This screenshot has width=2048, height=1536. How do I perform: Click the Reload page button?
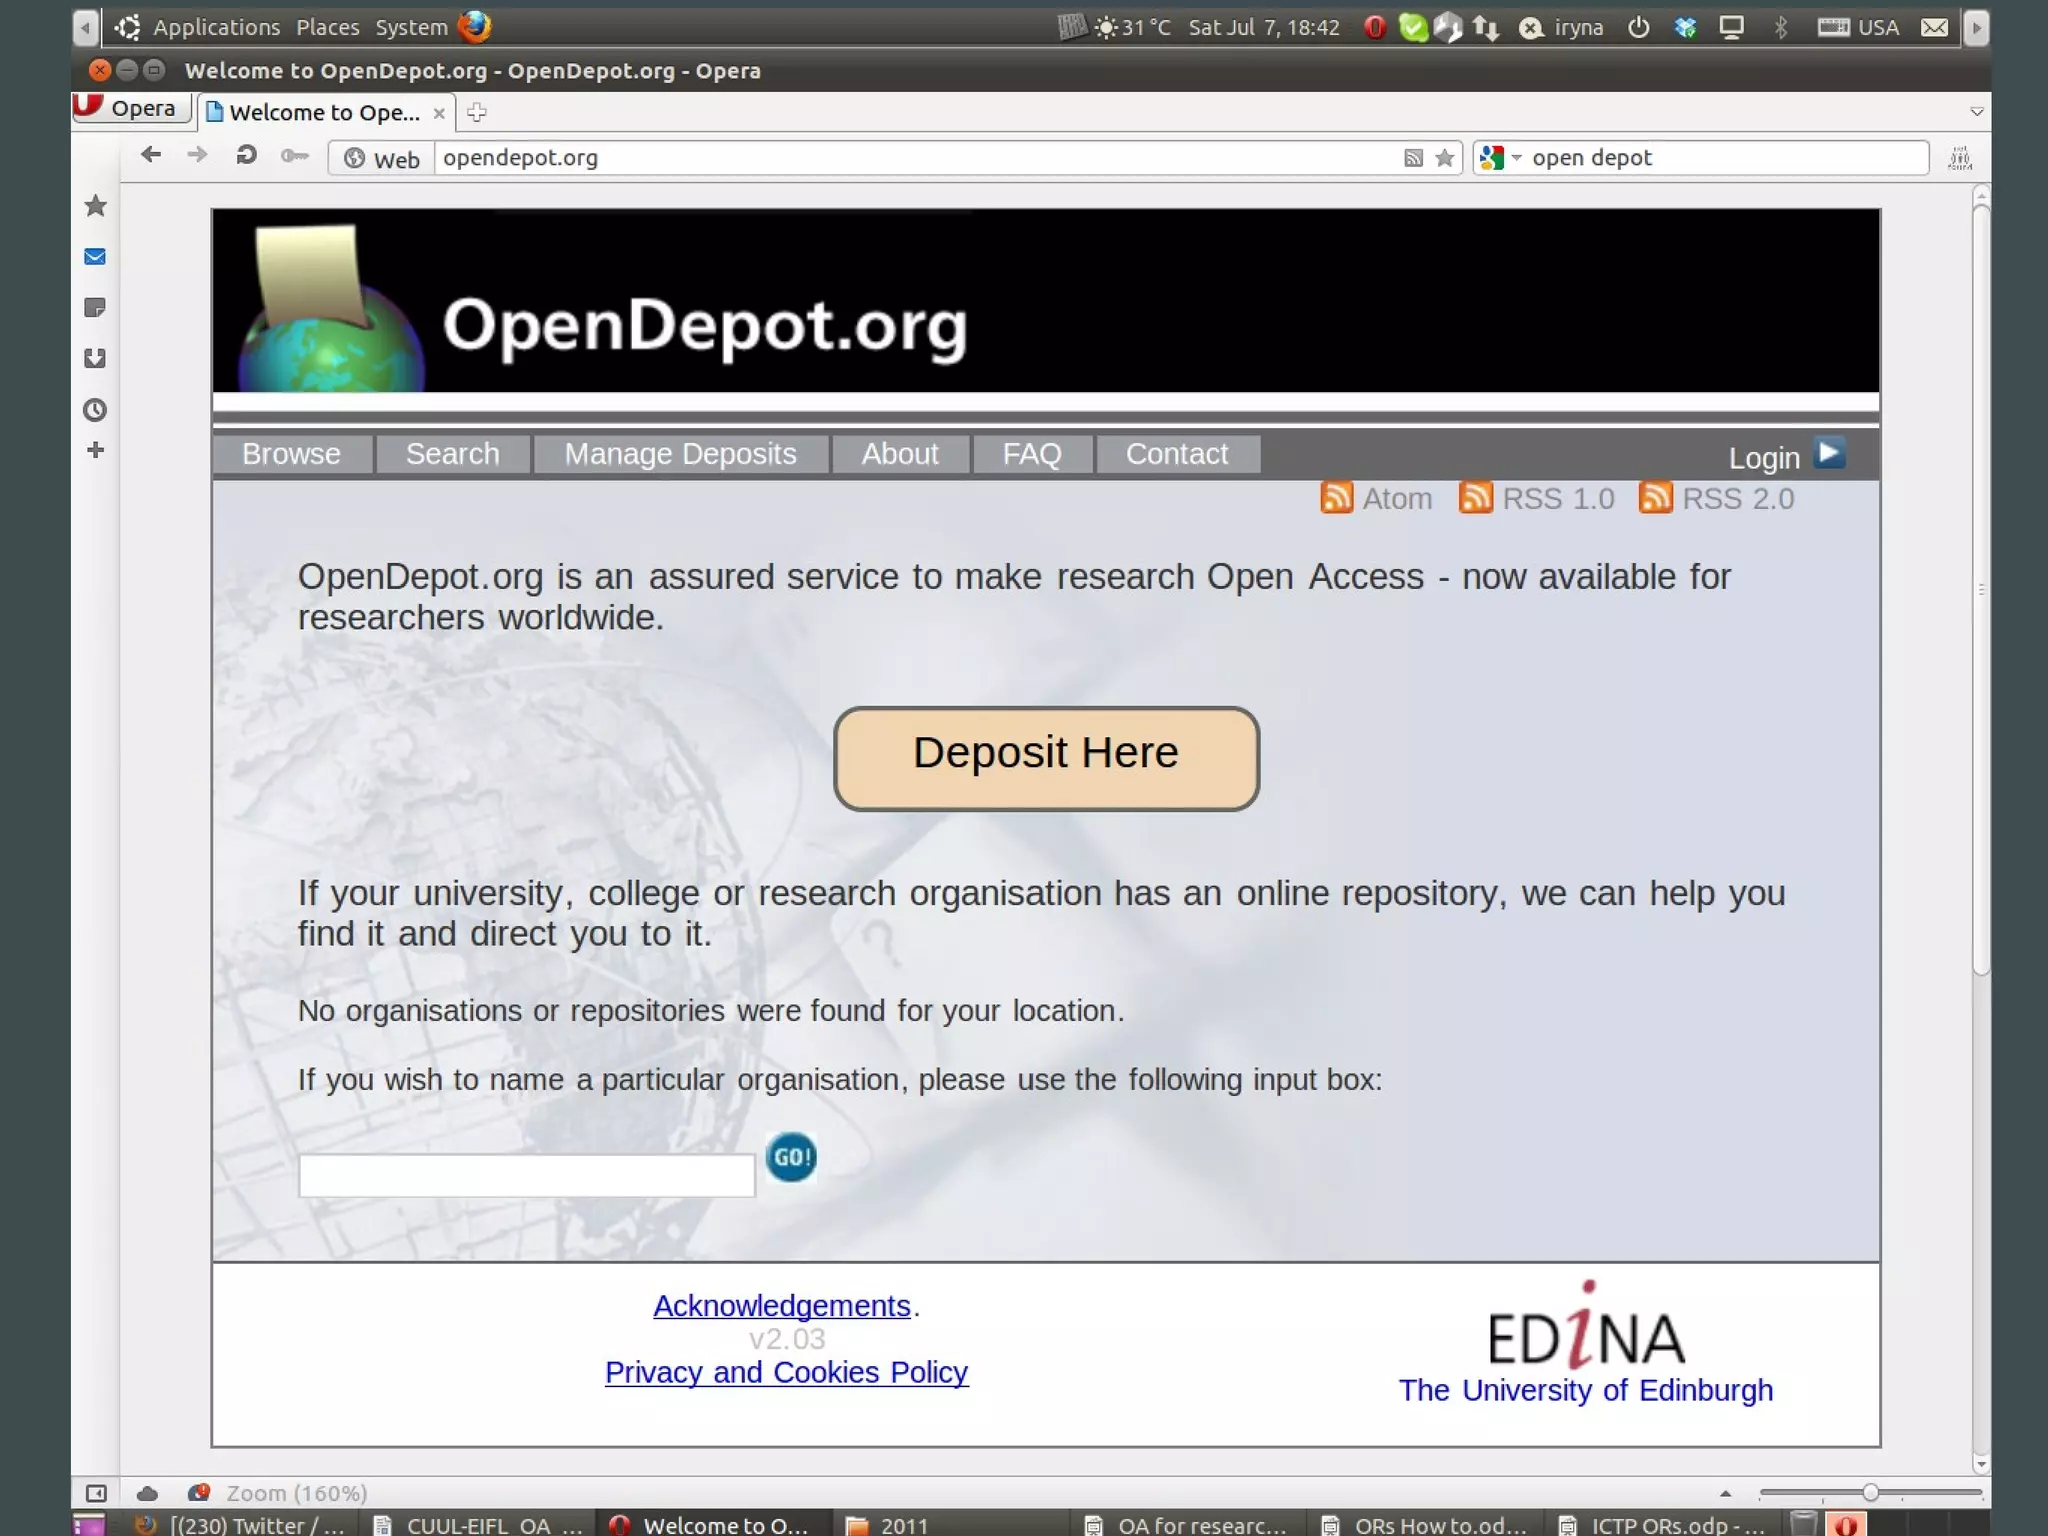[246, 156]
